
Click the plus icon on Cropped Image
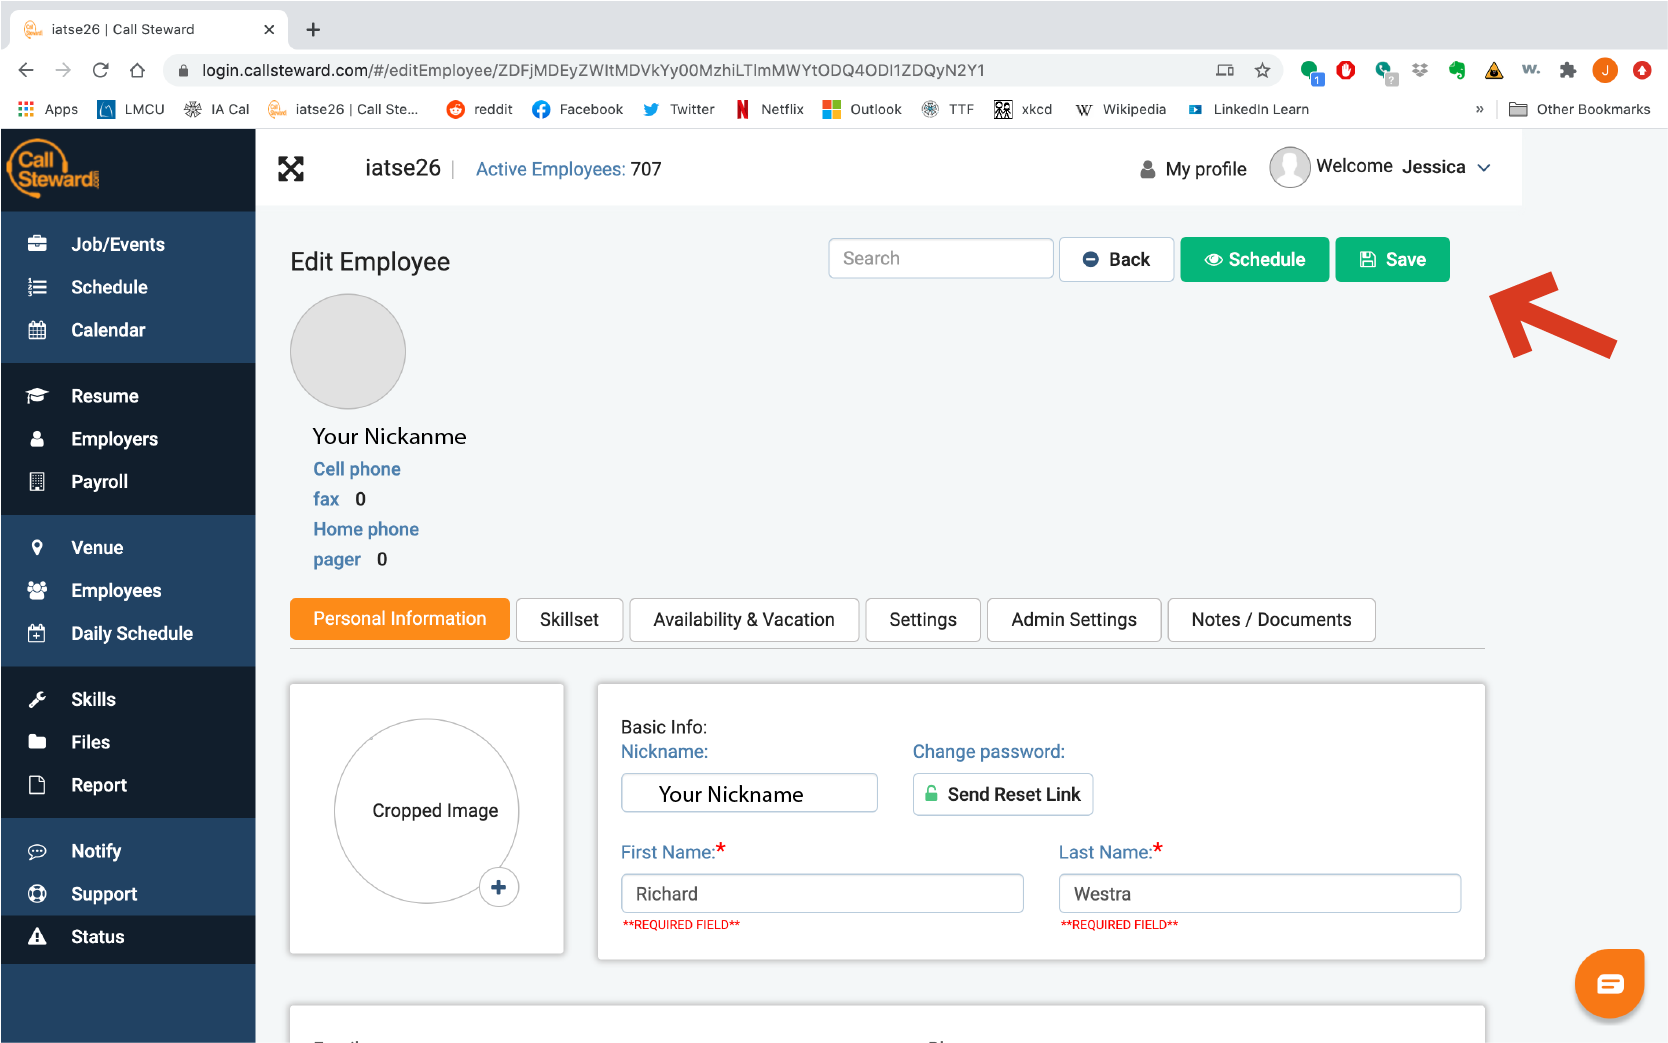point(499,887)
